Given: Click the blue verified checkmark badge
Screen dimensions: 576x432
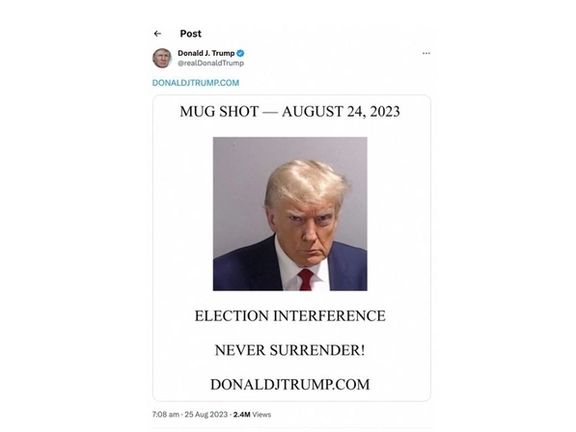Looking at the screenshot, I should pos(240,53).
